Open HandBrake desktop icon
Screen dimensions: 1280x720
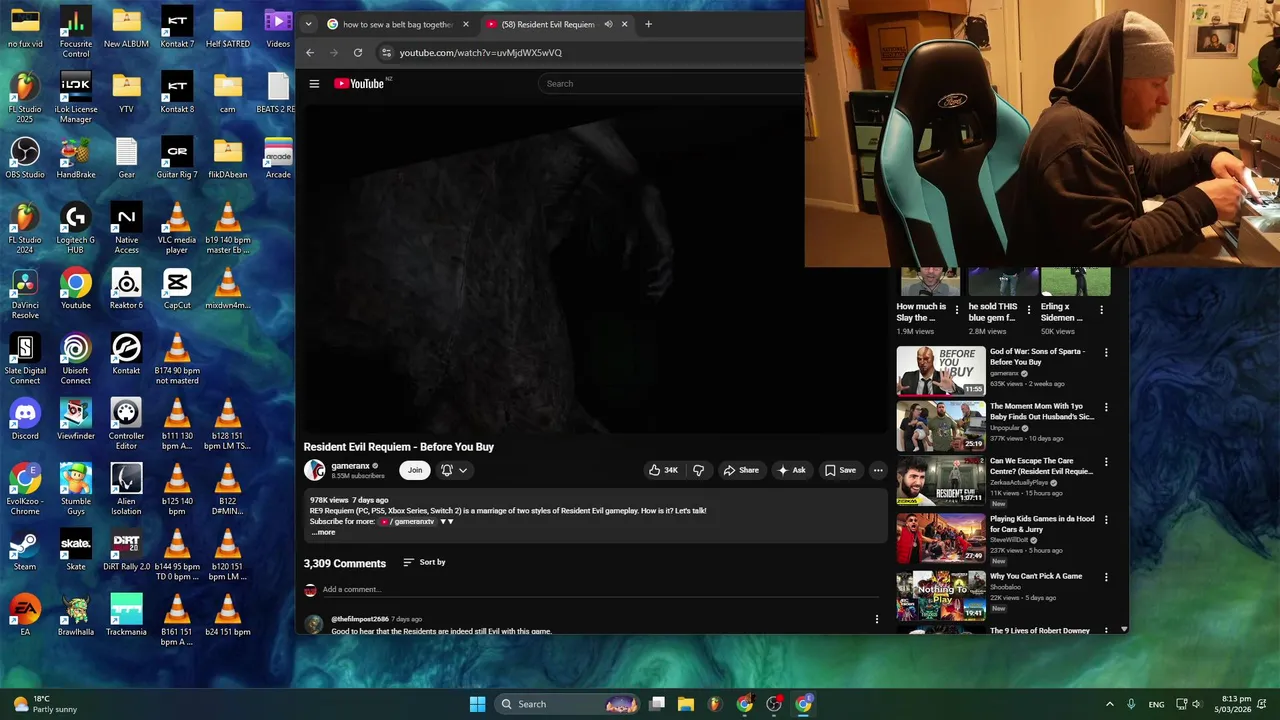[76, 159]
